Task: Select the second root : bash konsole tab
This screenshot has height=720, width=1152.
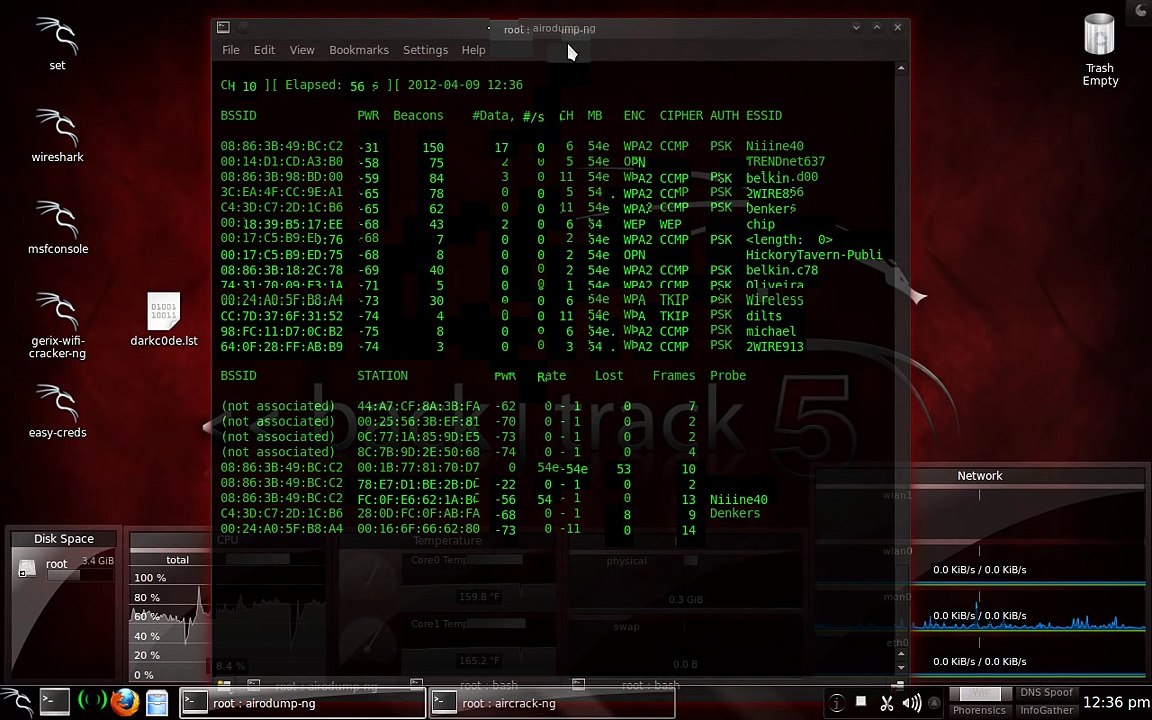Action: [x=651, y=685]
